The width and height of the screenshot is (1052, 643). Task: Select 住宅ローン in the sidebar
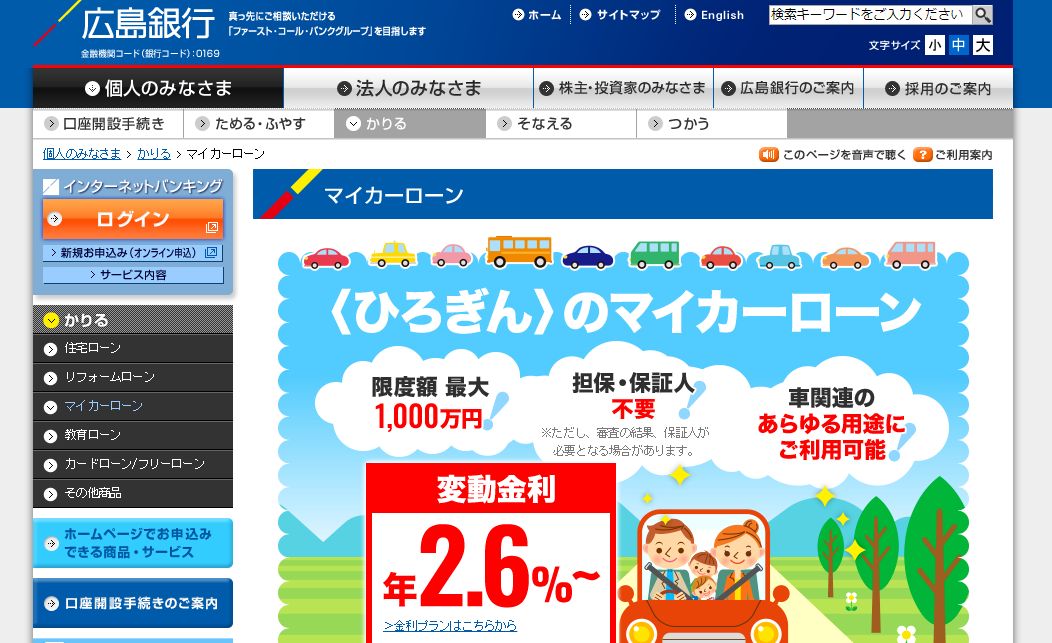[133, 348]
